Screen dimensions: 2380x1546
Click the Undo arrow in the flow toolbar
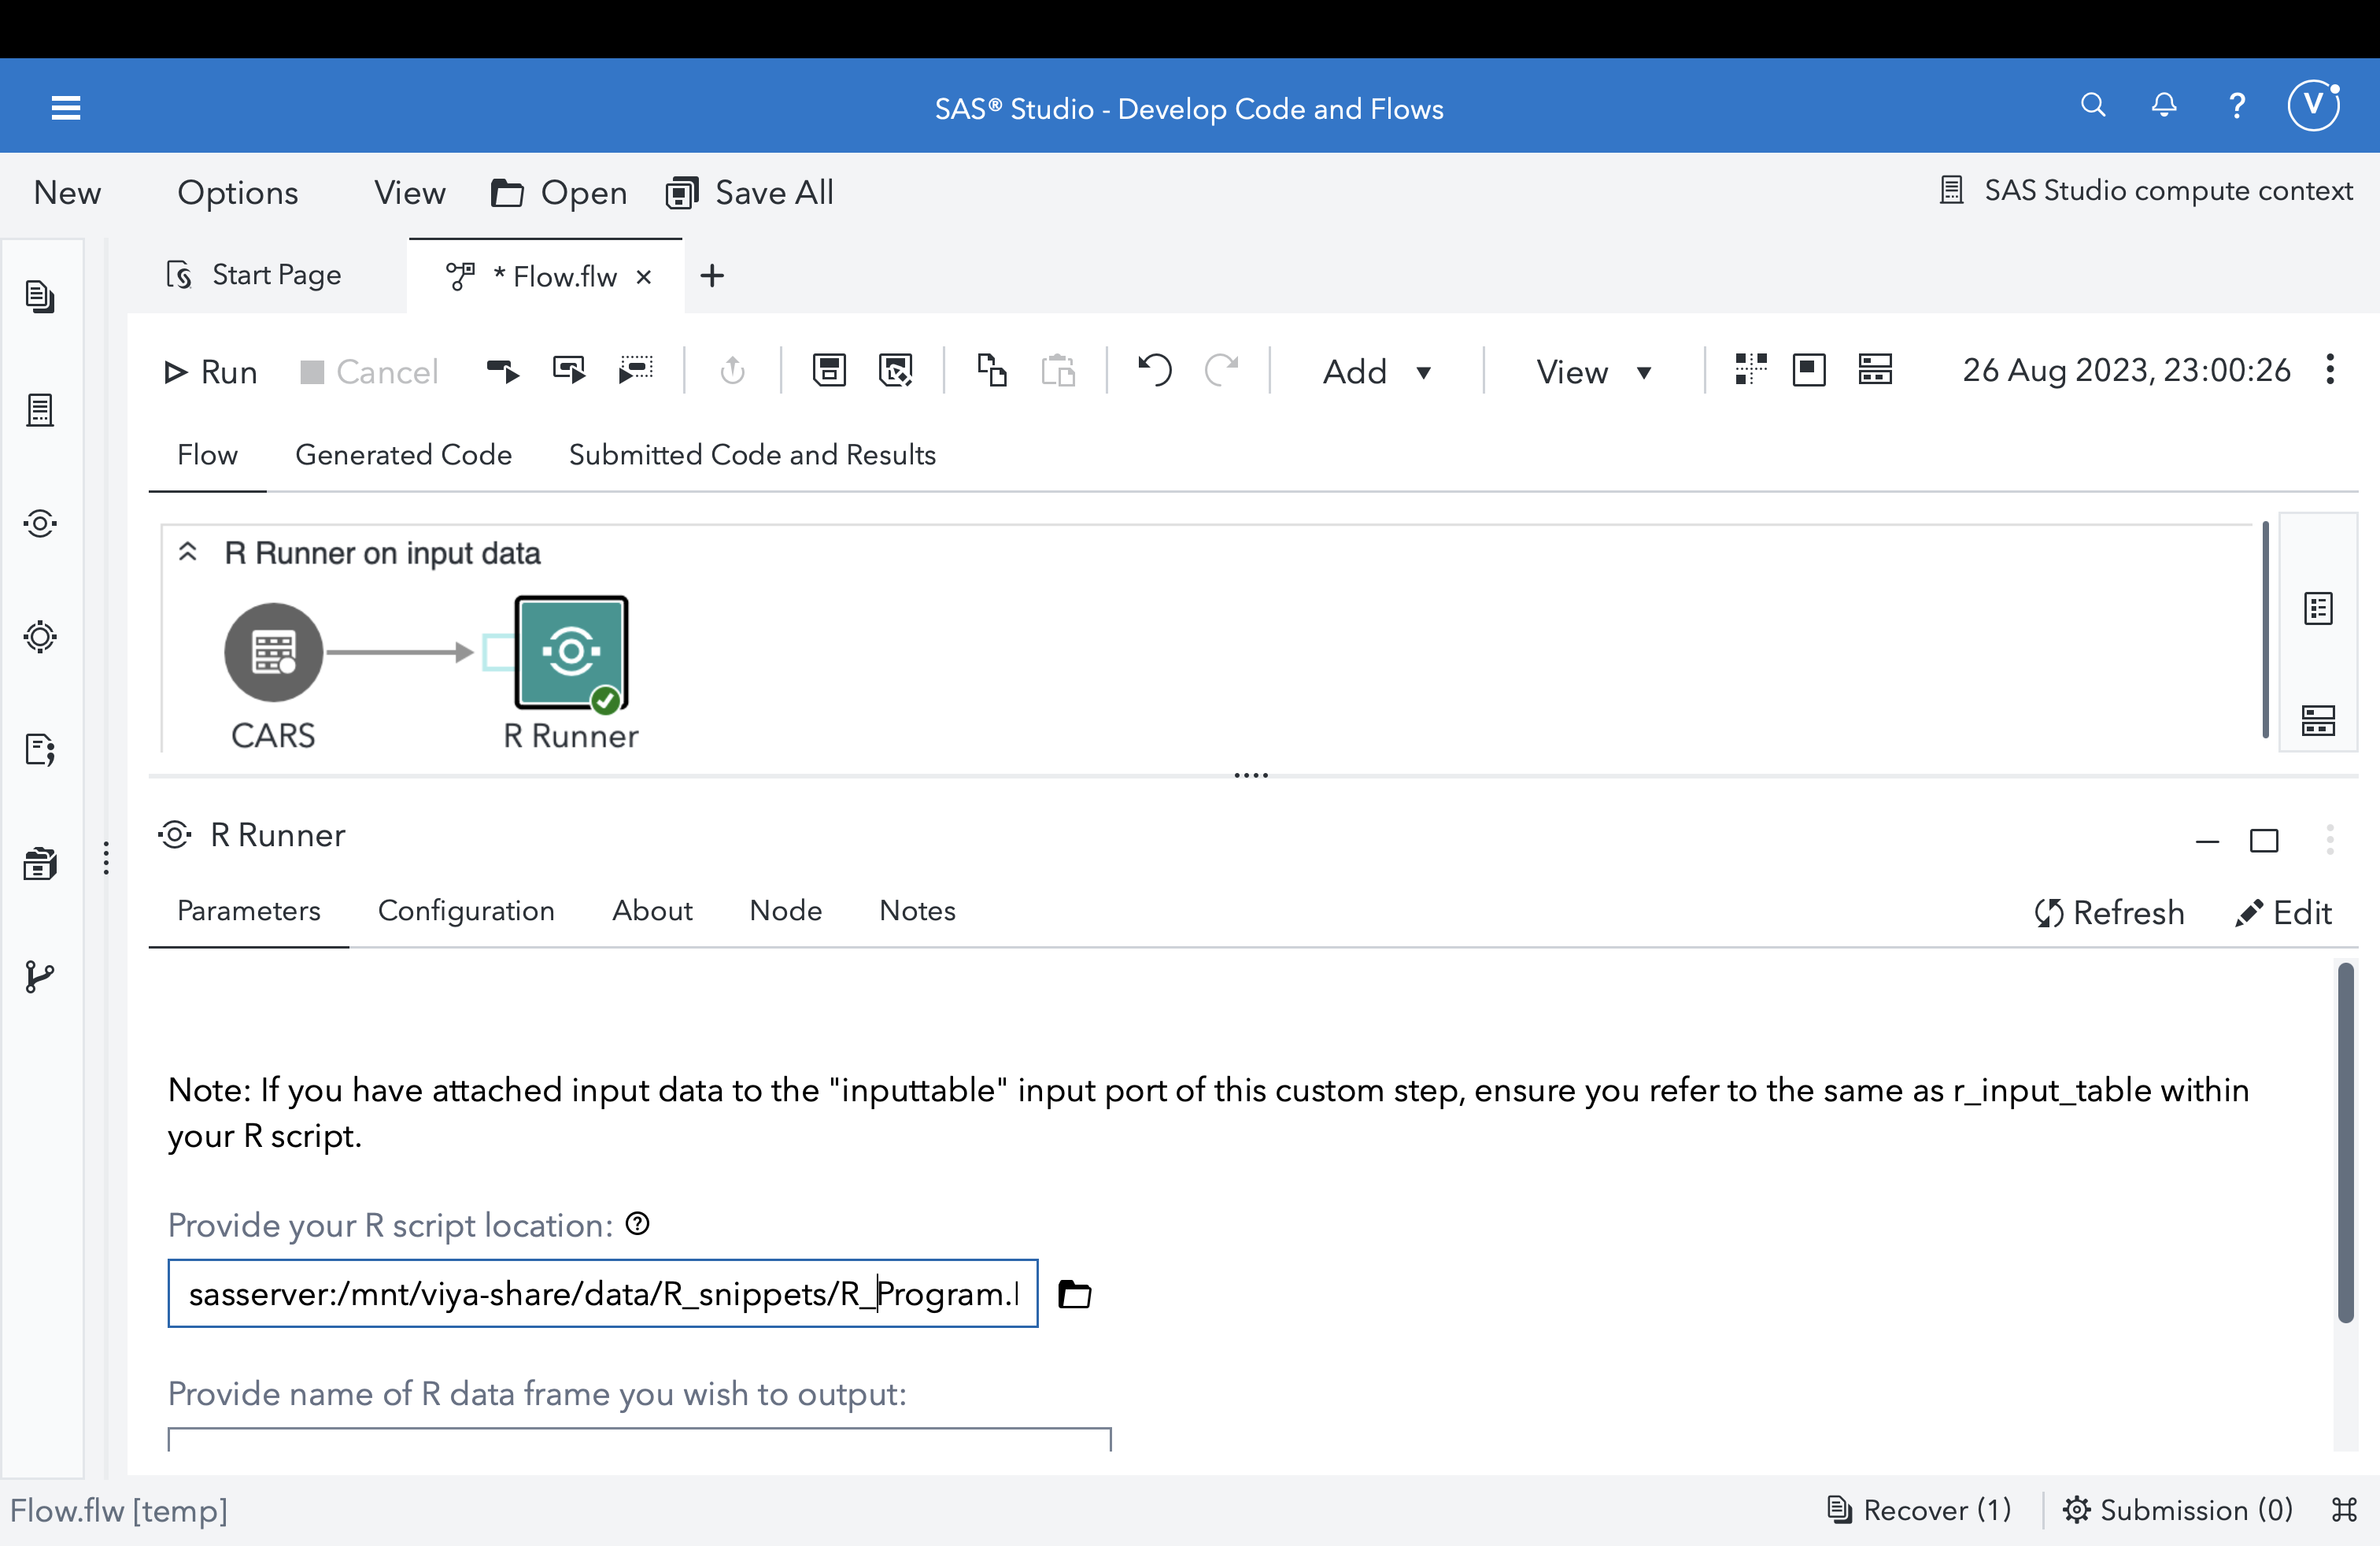tap(1154, 371)
